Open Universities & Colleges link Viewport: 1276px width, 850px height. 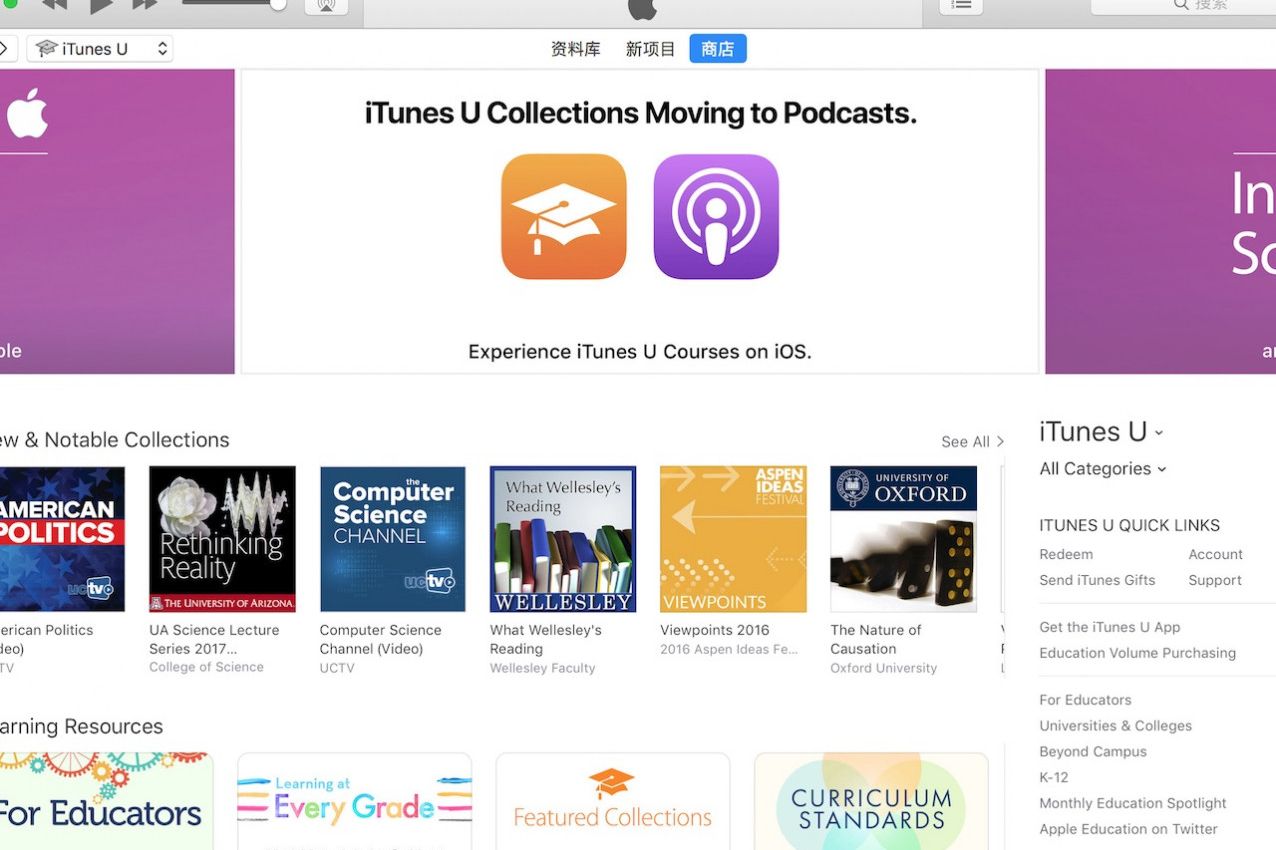1115,726
